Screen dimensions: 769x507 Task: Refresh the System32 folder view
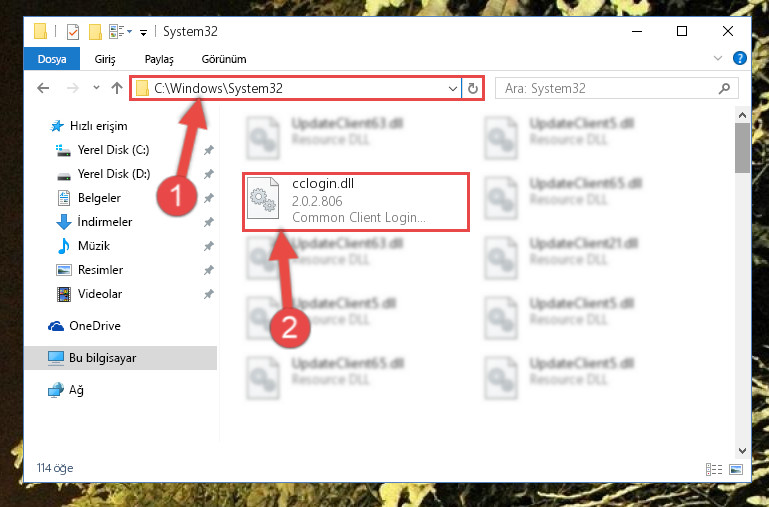coord(473,88)
